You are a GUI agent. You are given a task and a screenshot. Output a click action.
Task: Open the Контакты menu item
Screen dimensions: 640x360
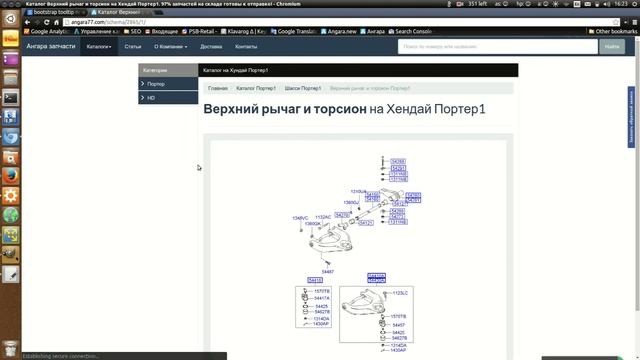pos(246,47)
